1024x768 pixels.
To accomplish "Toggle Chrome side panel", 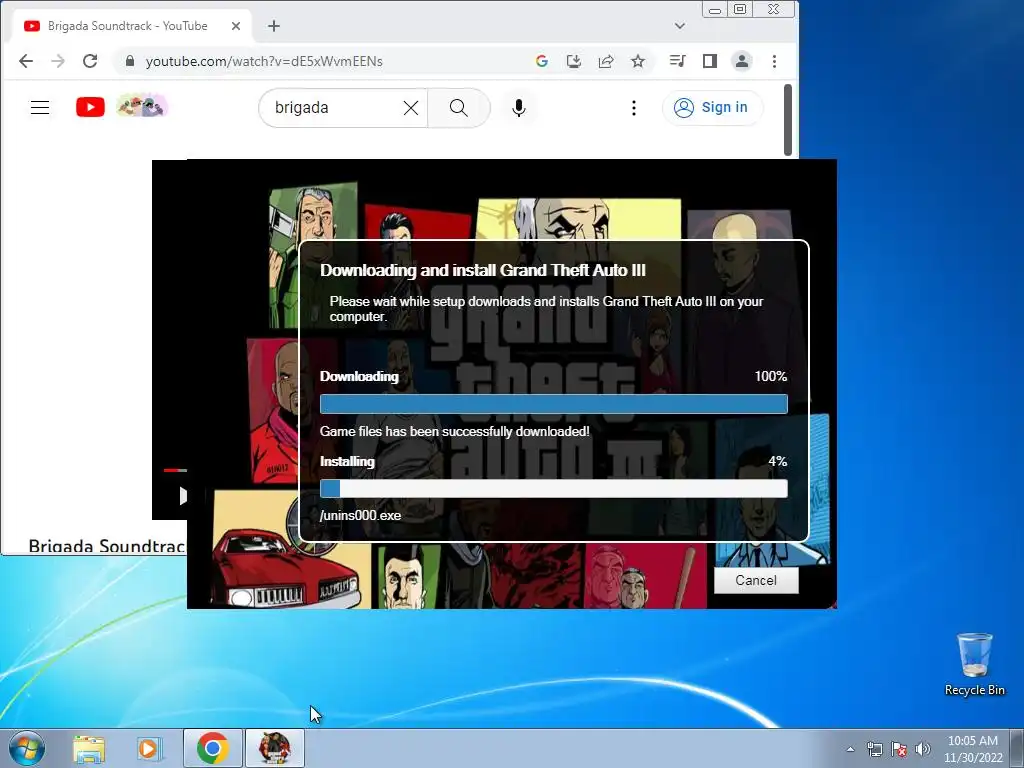I will pos(710,61).
